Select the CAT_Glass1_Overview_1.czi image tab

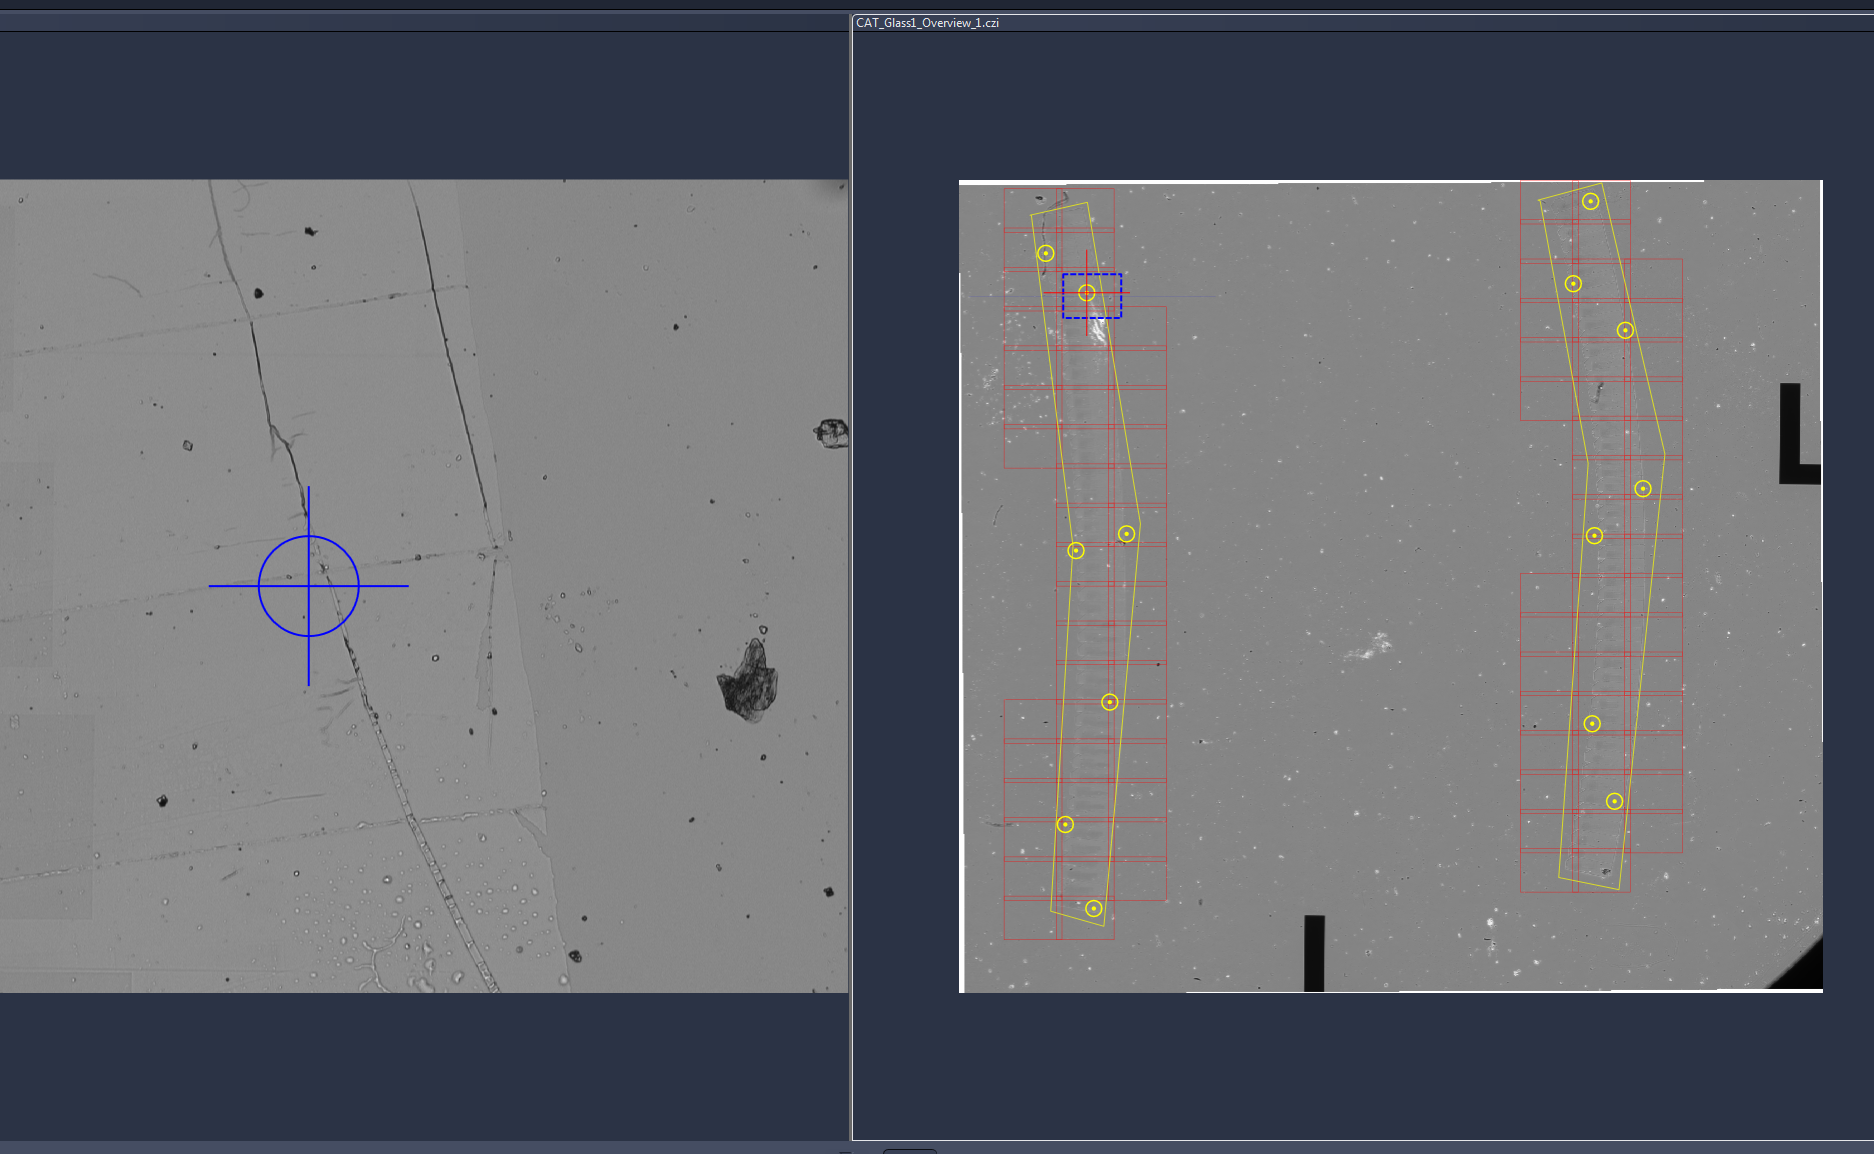click(927, 22)
